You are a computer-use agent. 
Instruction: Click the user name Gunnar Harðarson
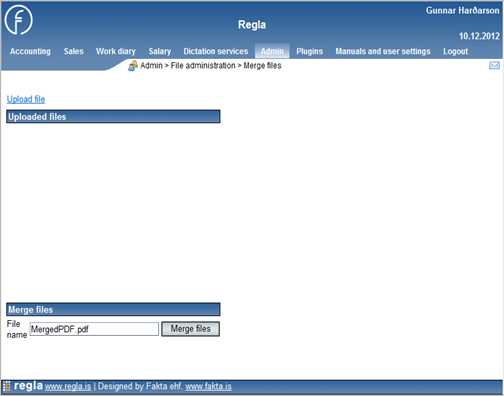coord(462,11)
